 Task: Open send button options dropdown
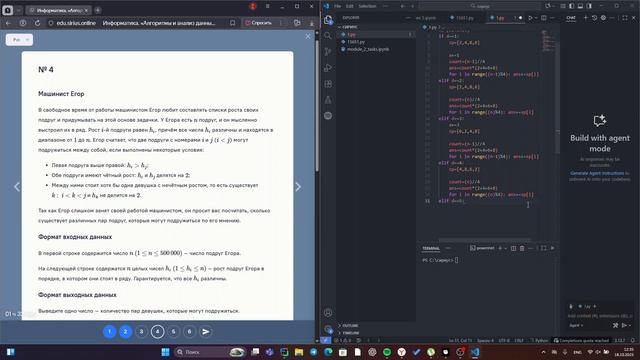(630, 325)
